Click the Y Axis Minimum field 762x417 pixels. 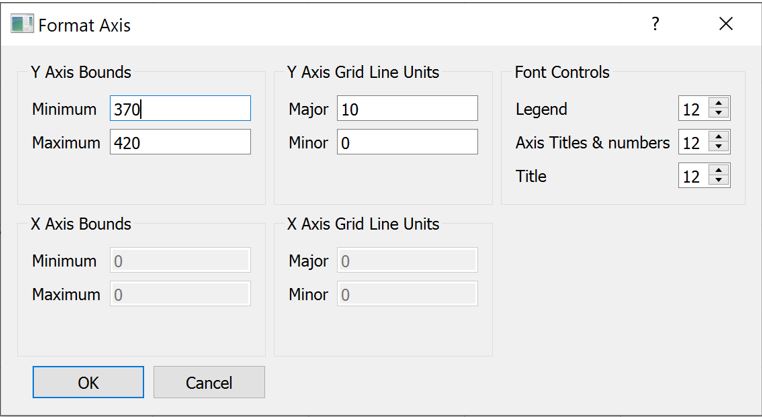(x=180, y=109)
